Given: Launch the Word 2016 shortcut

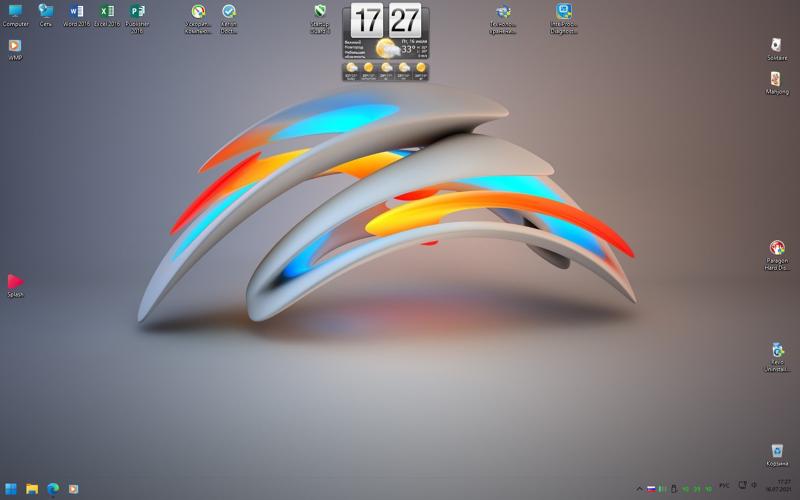Looking at the screenshot, I should tap(77, 15).
